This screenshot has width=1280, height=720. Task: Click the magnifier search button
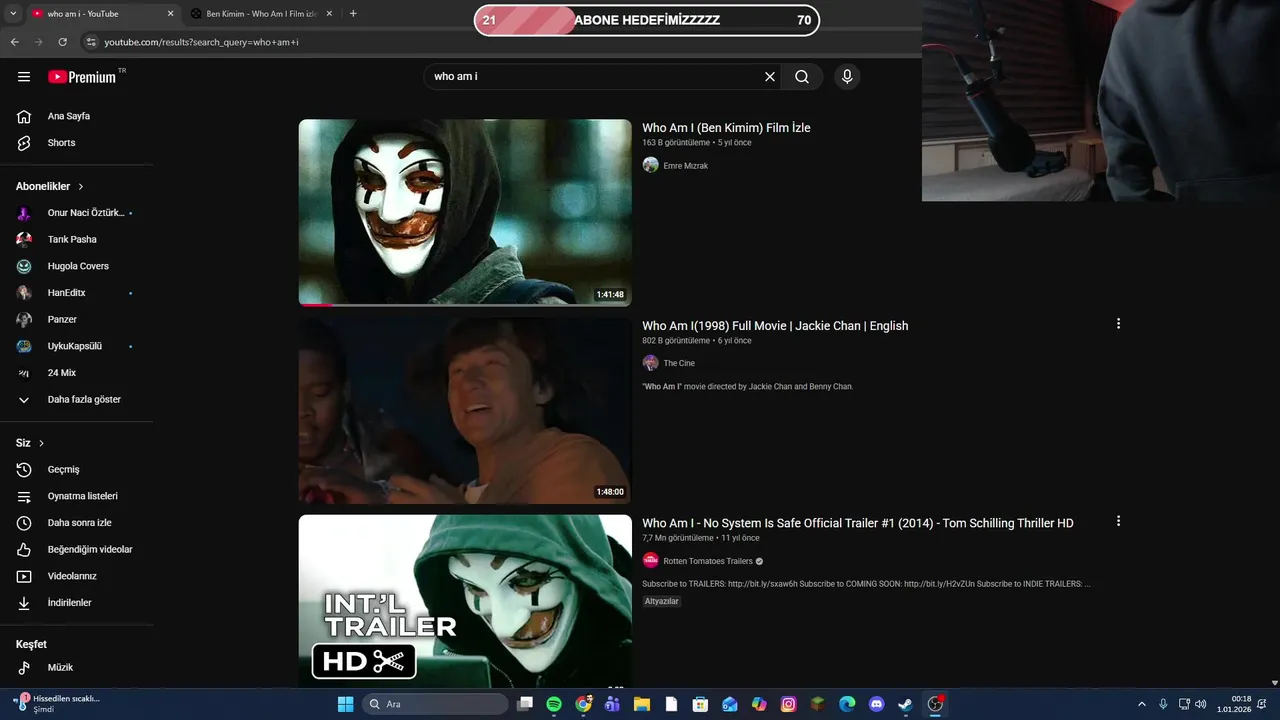click(x=802, y=77)
